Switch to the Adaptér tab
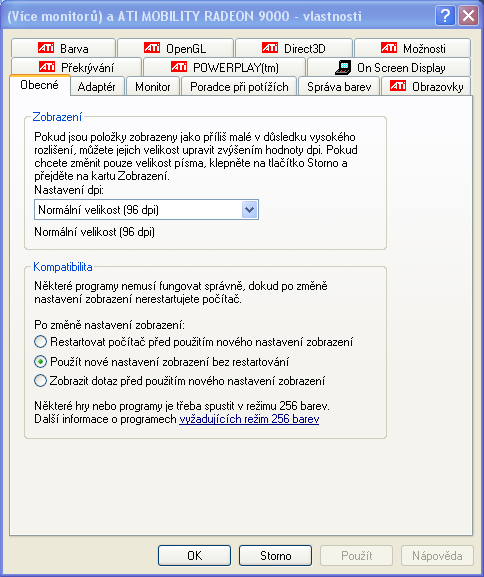 96,87
